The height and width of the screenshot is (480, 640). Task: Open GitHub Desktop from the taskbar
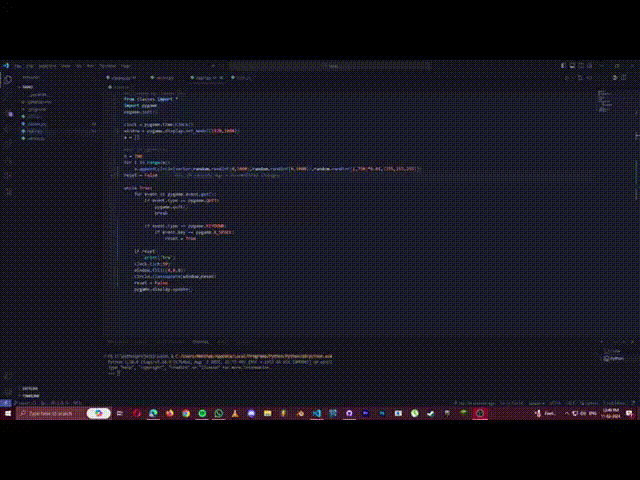[349, 413]
